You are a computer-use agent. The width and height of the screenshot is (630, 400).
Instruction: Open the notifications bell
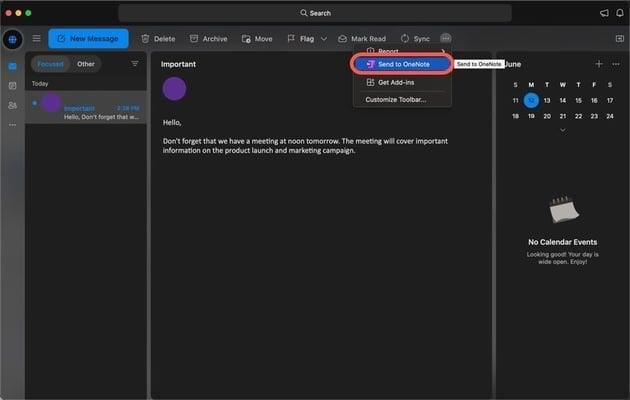click(x=620, y=13)
